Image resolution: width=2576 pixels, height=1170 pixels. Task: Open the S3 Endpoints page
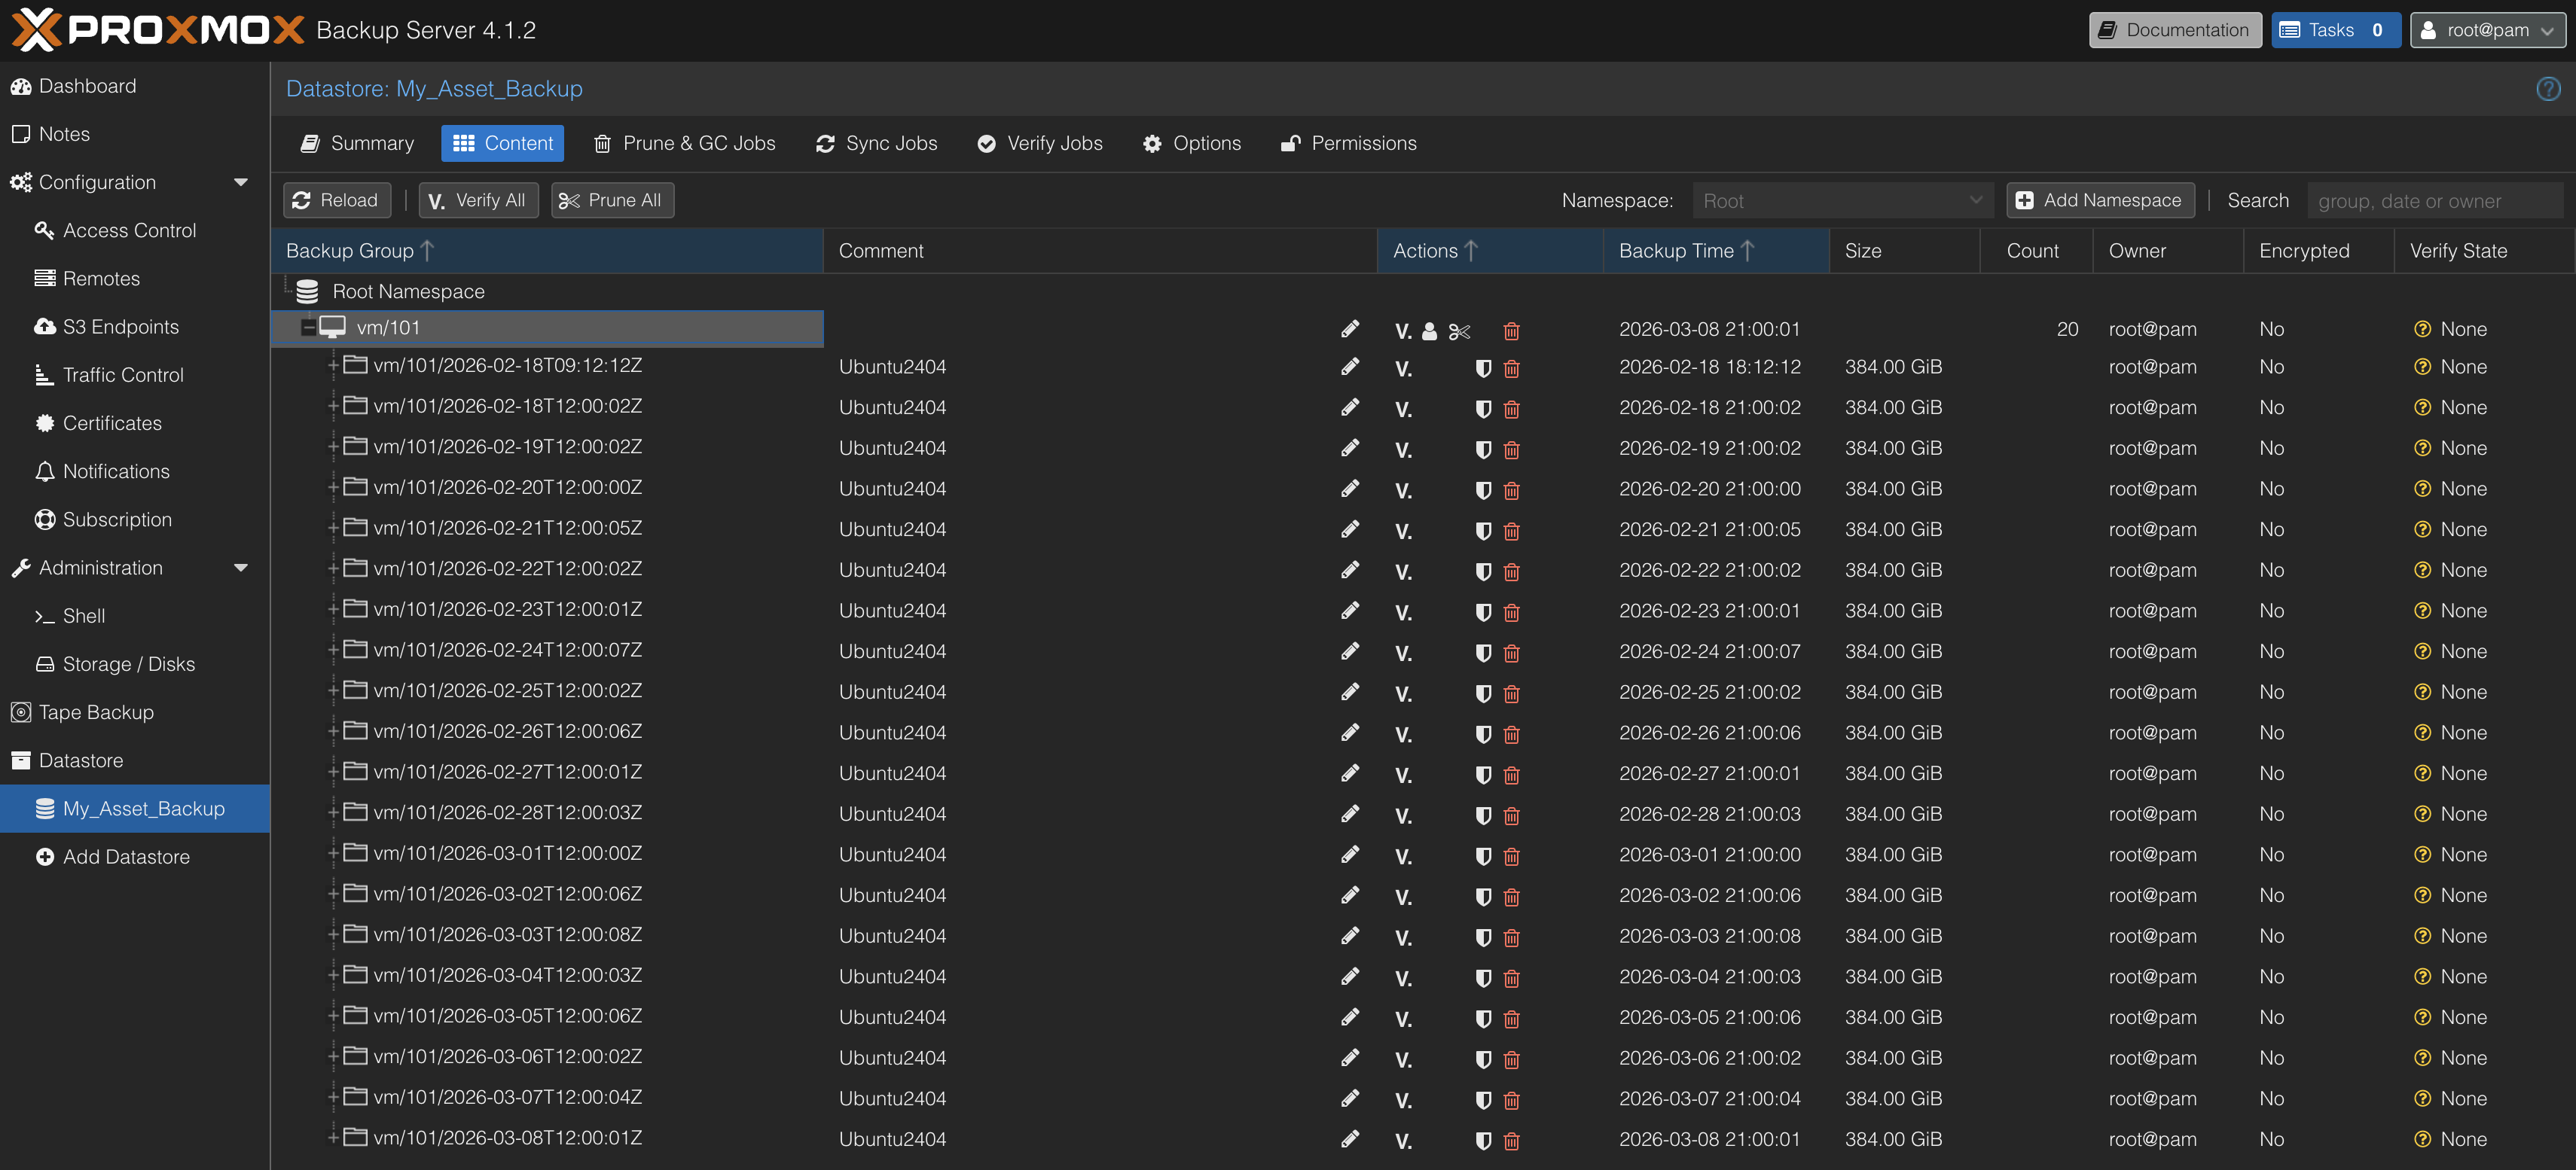pyautogui.click(x=121, y=327)
